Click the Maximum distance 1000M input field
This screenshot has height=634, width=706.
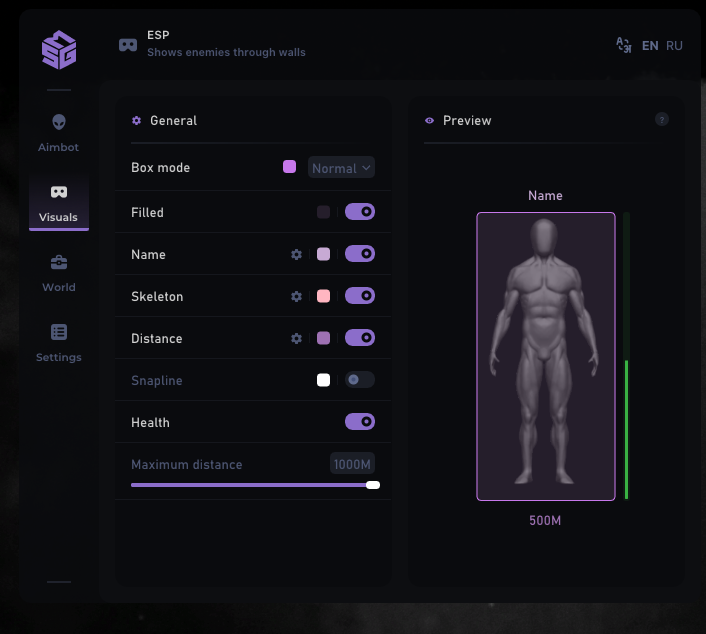tap(352, 464)
